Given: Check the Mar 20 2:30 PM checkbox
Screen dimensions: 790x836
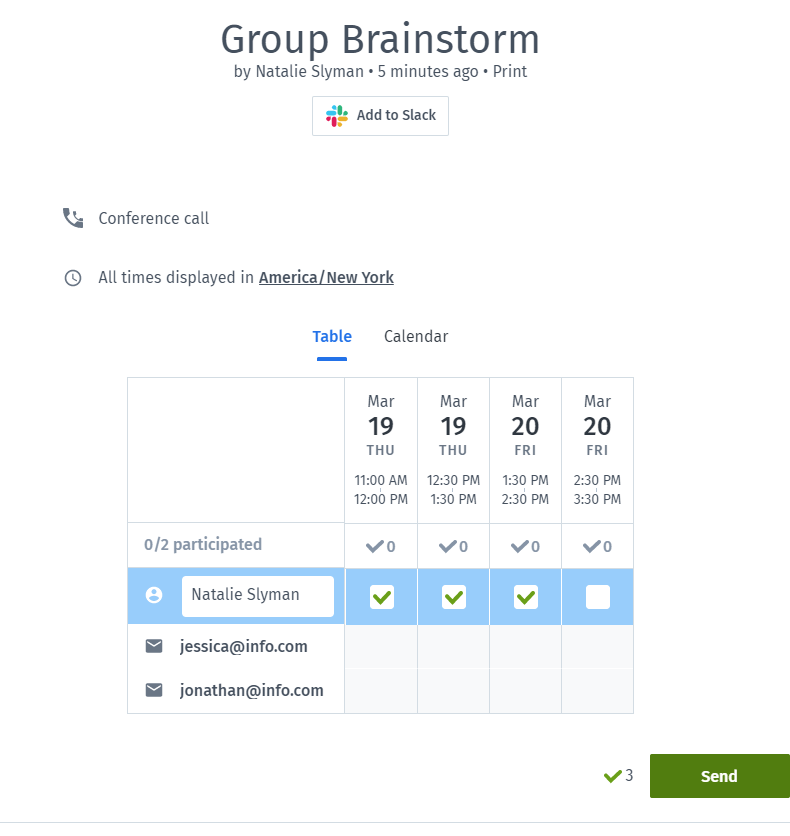Looking at the screenshot, I should (598, 597).
